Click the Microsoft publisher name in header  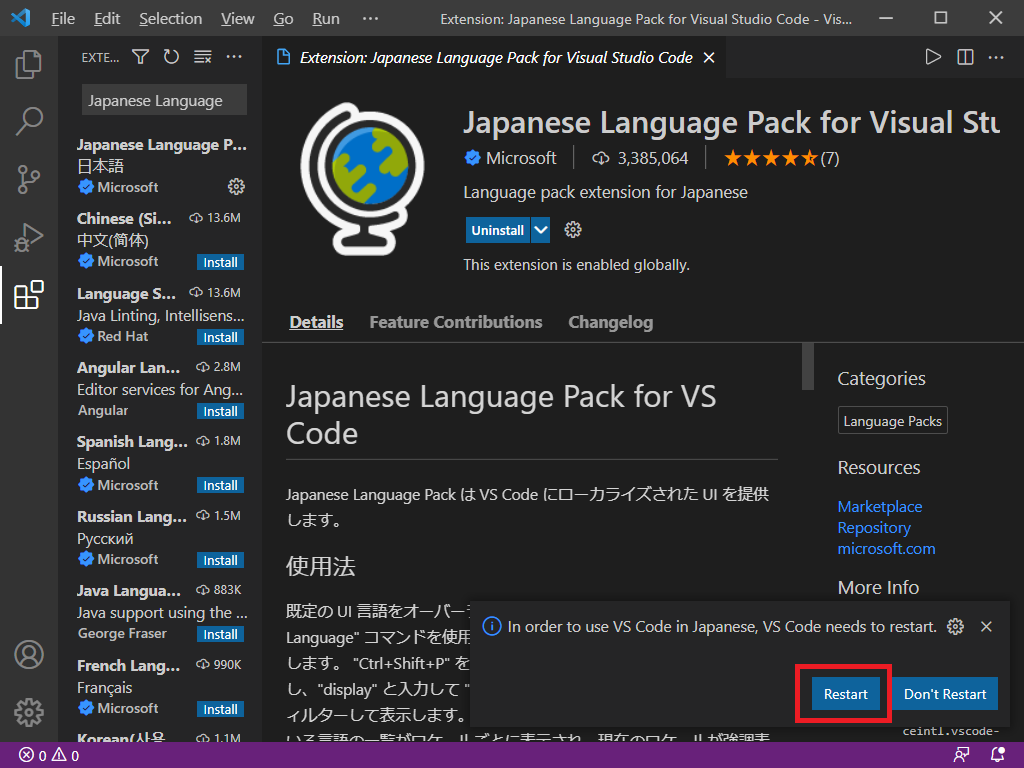coord(520,158)
